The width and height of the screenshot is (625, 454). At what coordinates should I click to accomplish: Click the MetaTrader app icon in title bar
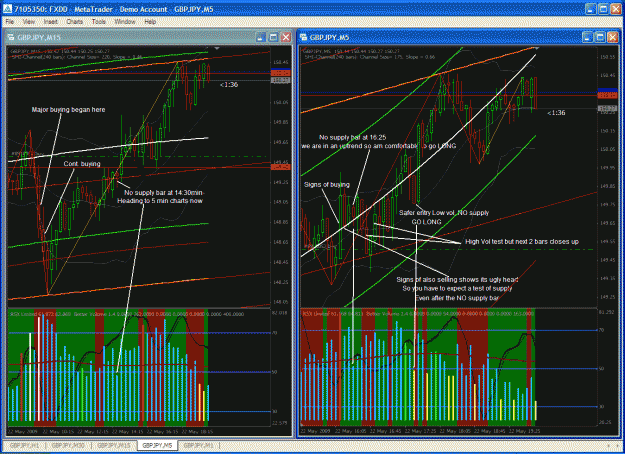coord(7,9)
